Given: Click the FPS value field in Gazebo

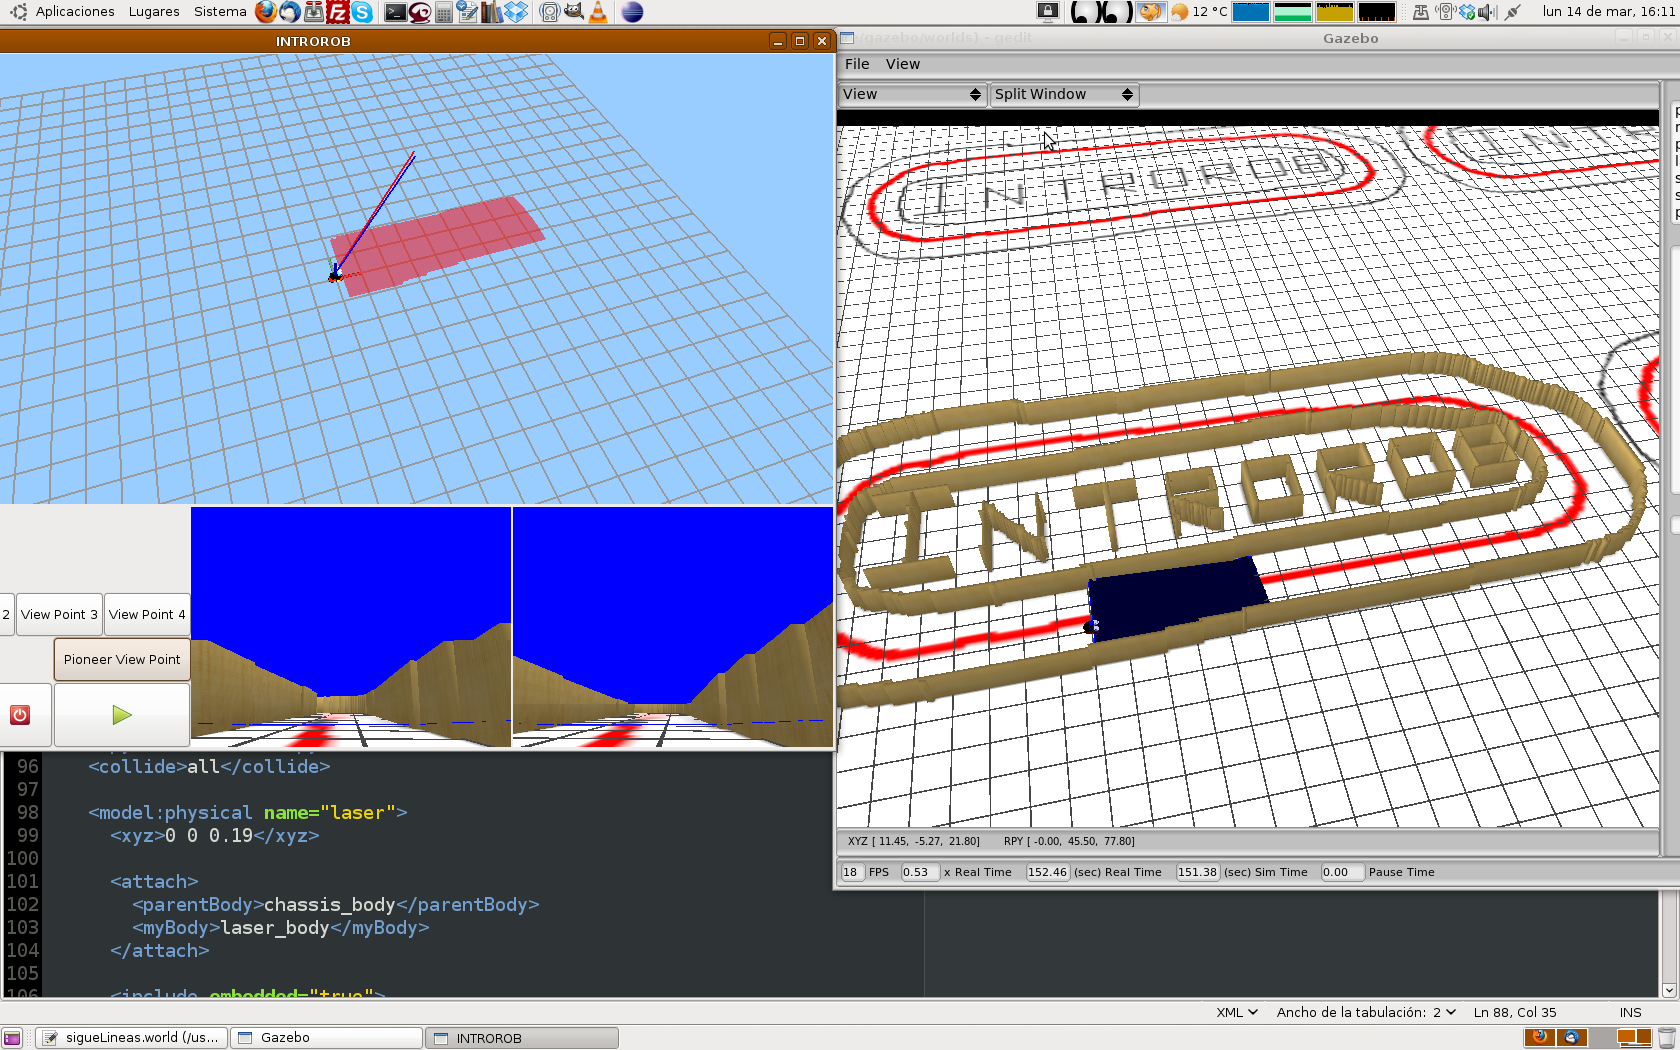Looking at the screenshot, I should pos(851,872).
